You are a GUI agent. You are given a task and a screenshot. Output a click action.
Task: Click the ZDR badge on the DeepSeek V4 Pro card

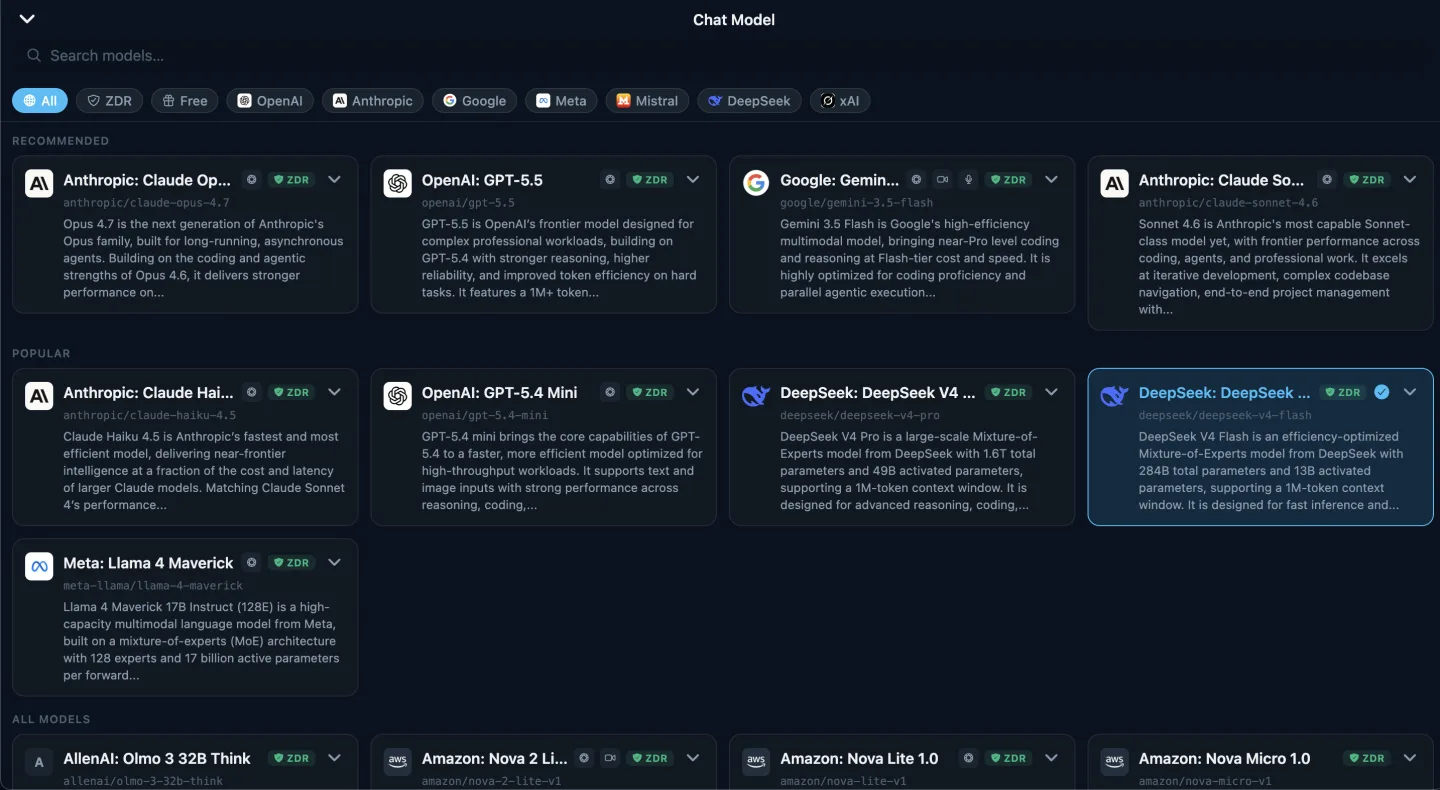coord(1008,392)
